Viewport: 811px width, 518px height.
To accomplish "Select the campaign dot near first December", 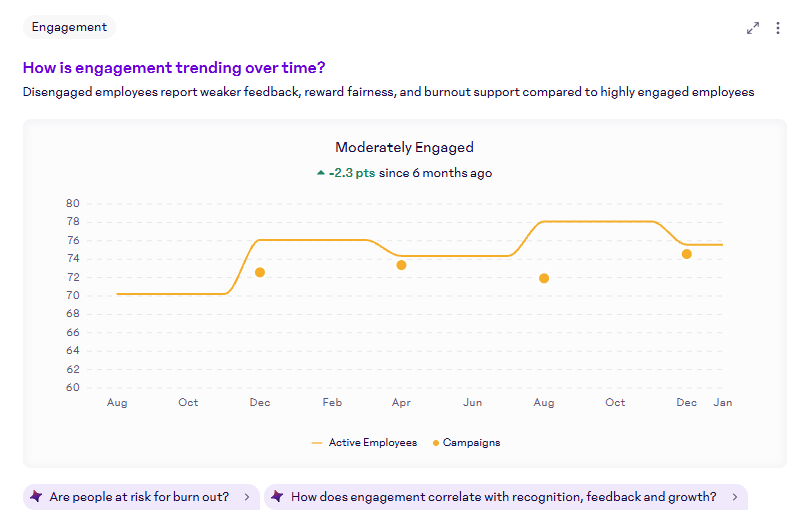I will click(x=260, y=272).
